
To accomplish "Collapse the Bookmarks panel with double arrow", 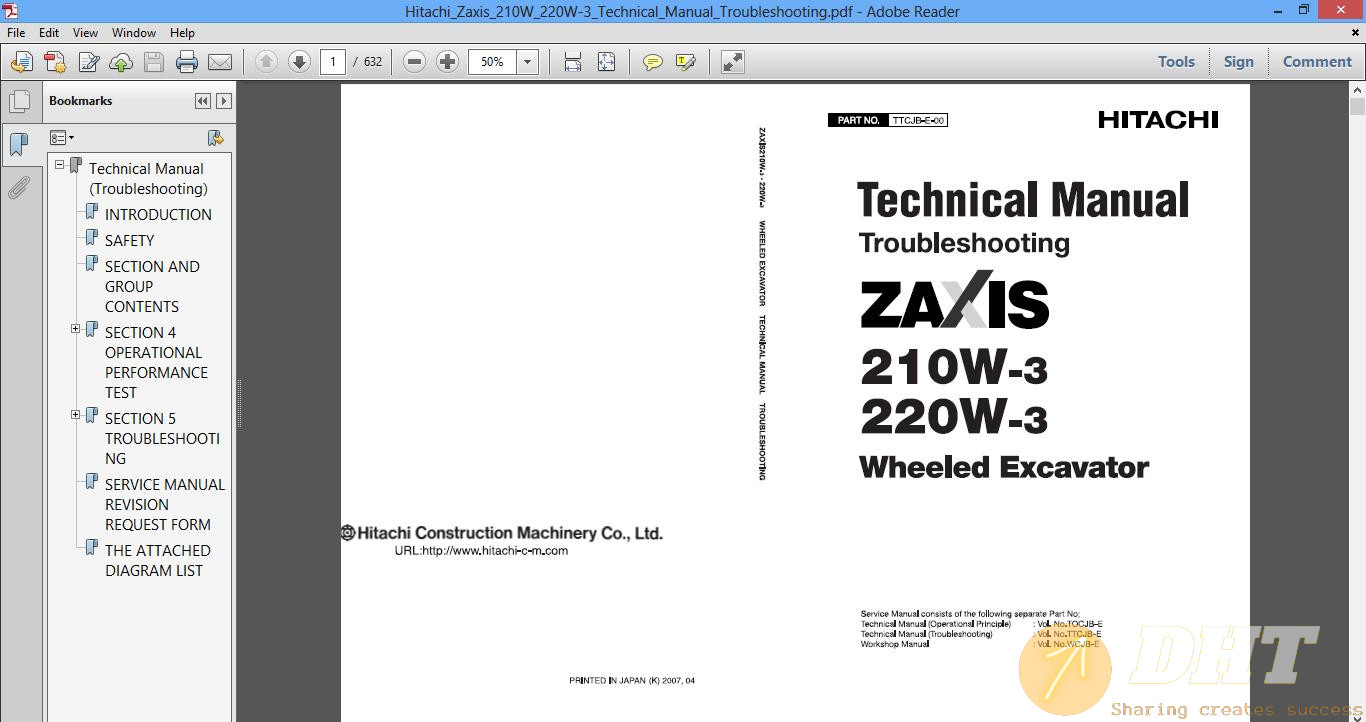I will pyautogui.click(x=203, y=101).
